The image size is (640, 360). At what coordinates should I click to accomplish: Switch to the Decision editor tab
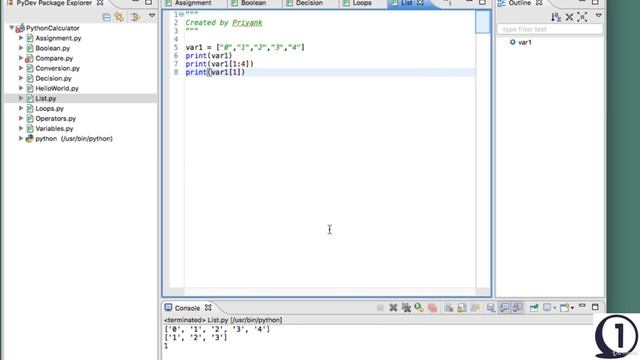coord(309,3)
